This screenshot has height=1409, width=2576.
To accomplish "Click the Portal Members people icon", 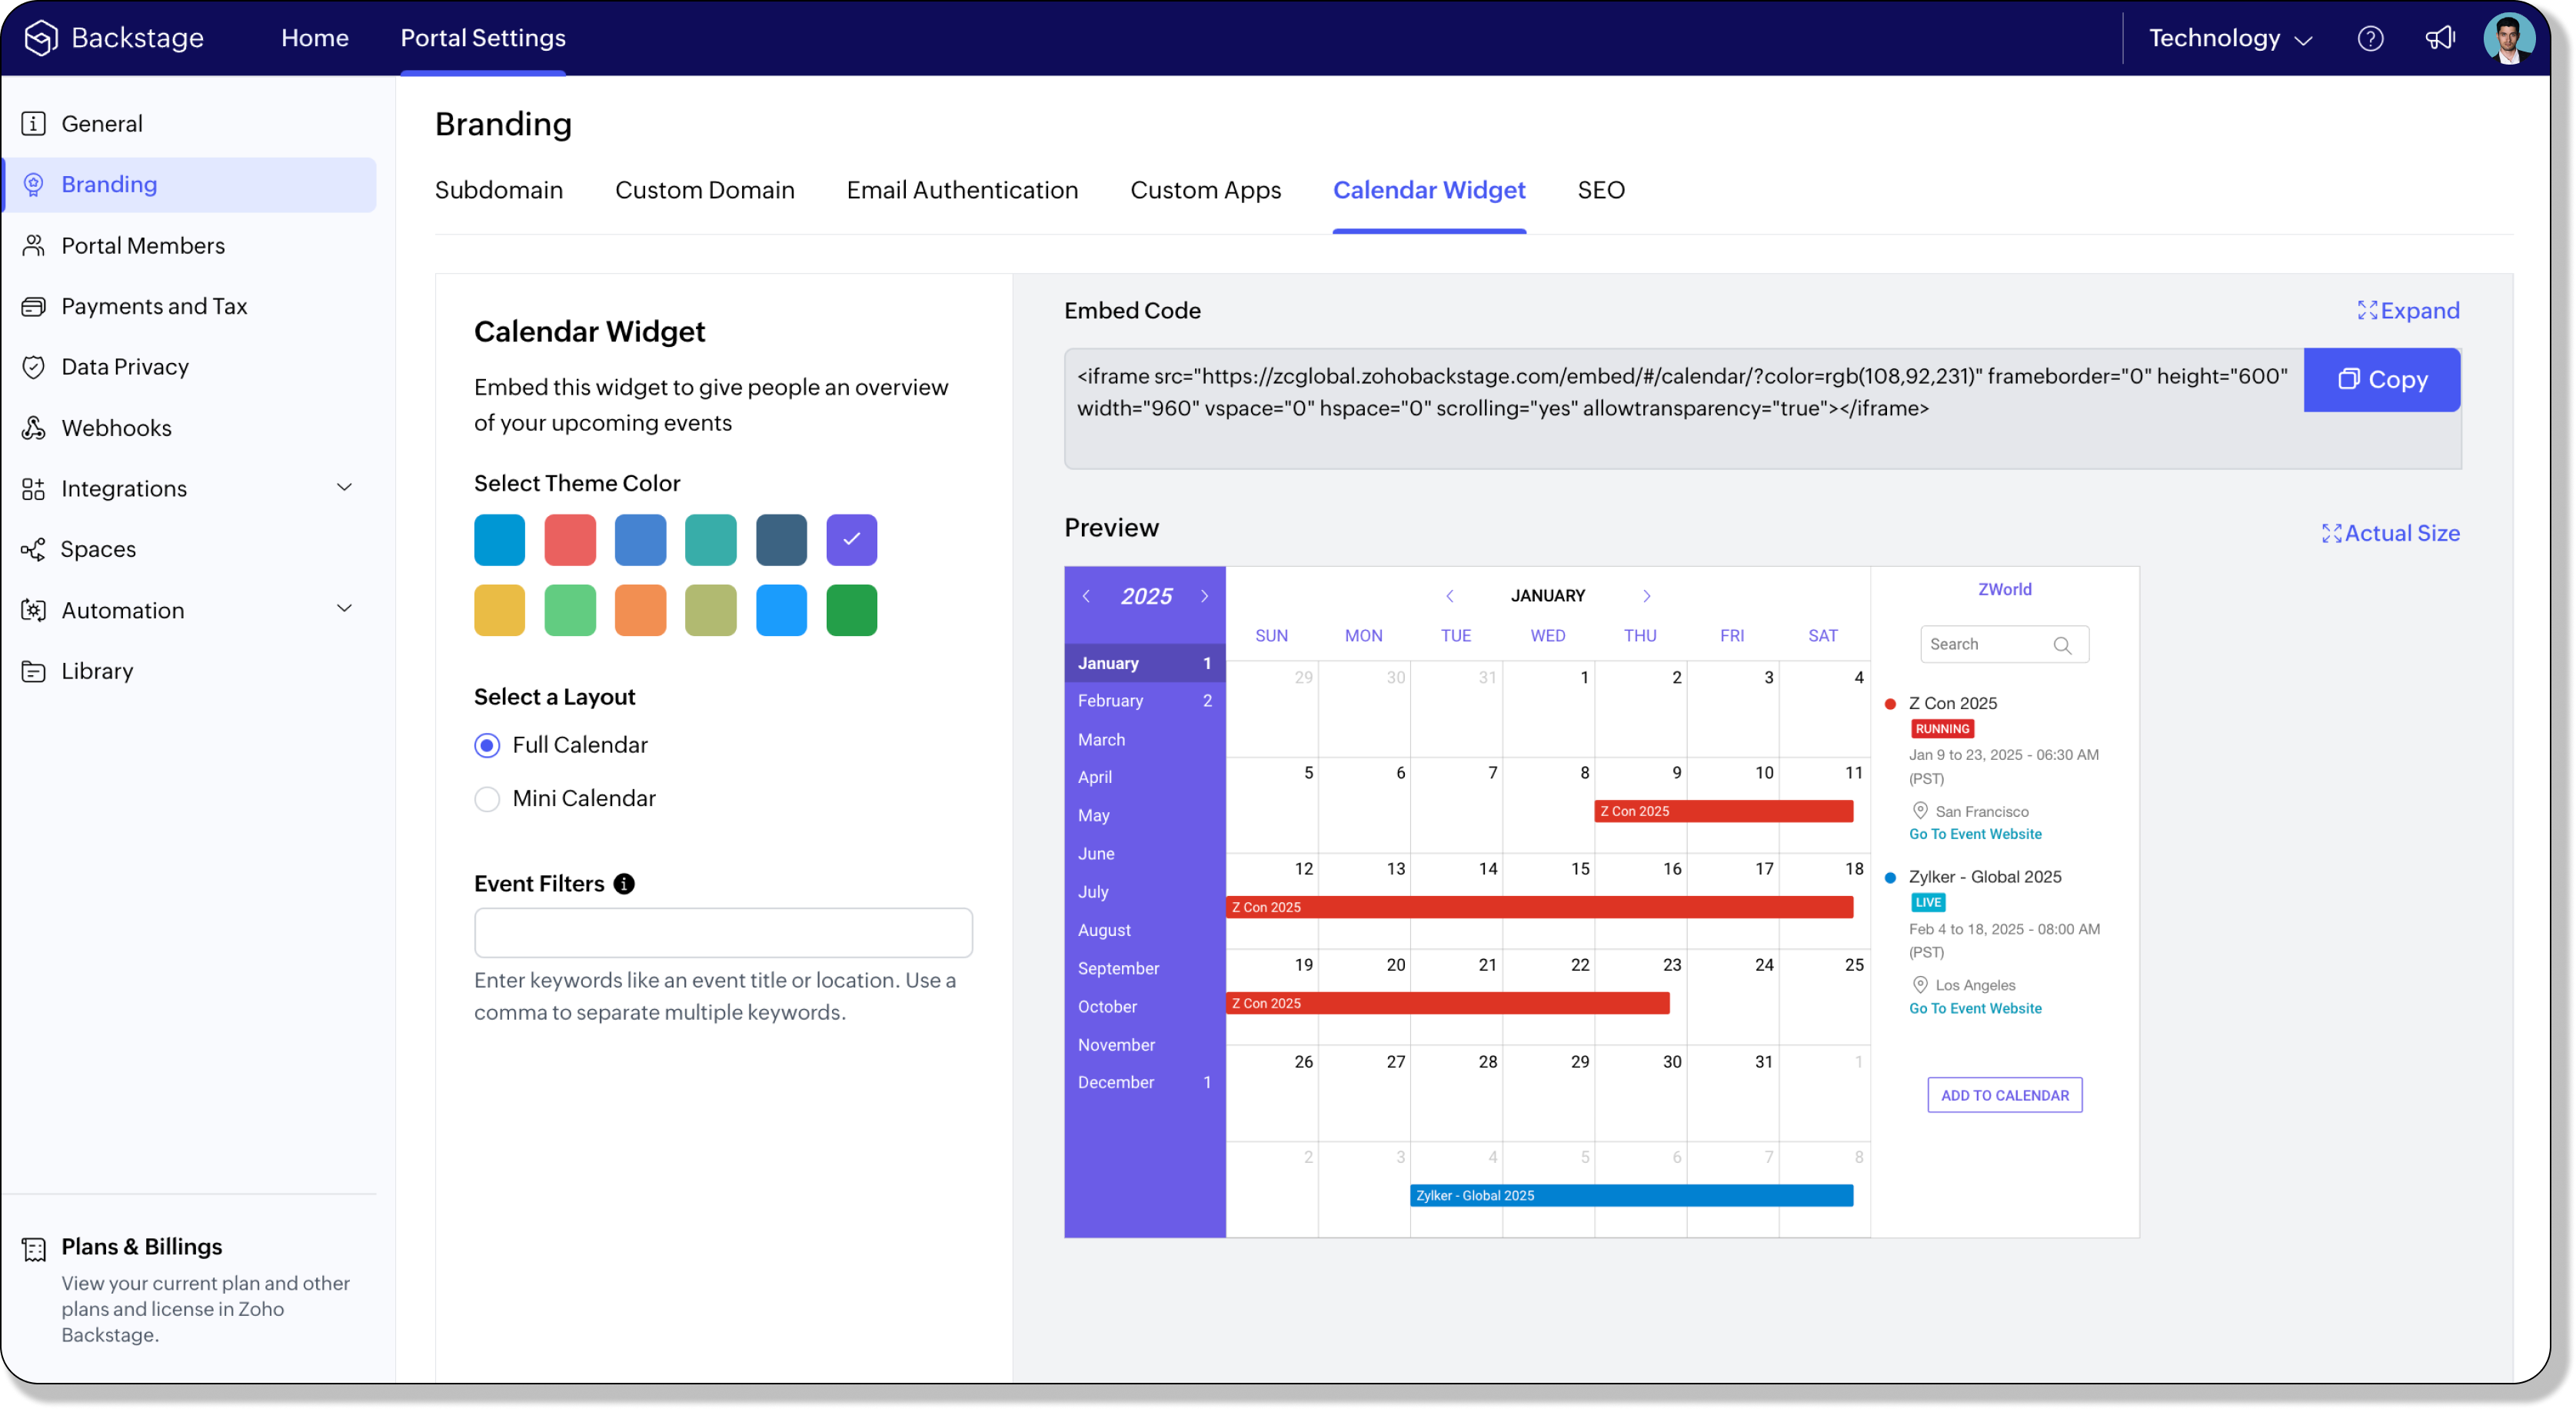I will (33, 245).
